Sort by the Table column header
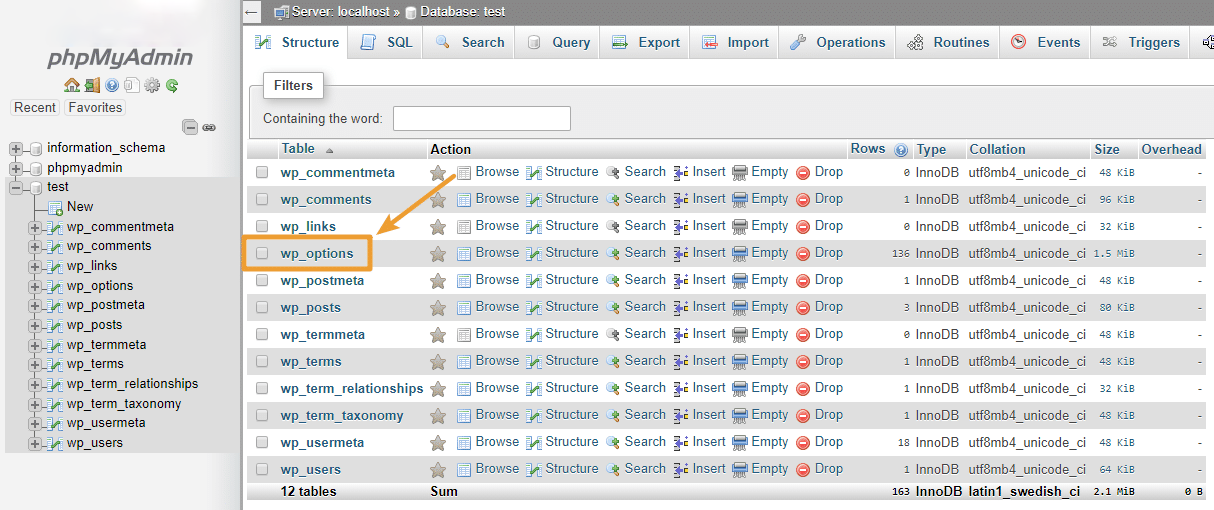 click(298, 149)
